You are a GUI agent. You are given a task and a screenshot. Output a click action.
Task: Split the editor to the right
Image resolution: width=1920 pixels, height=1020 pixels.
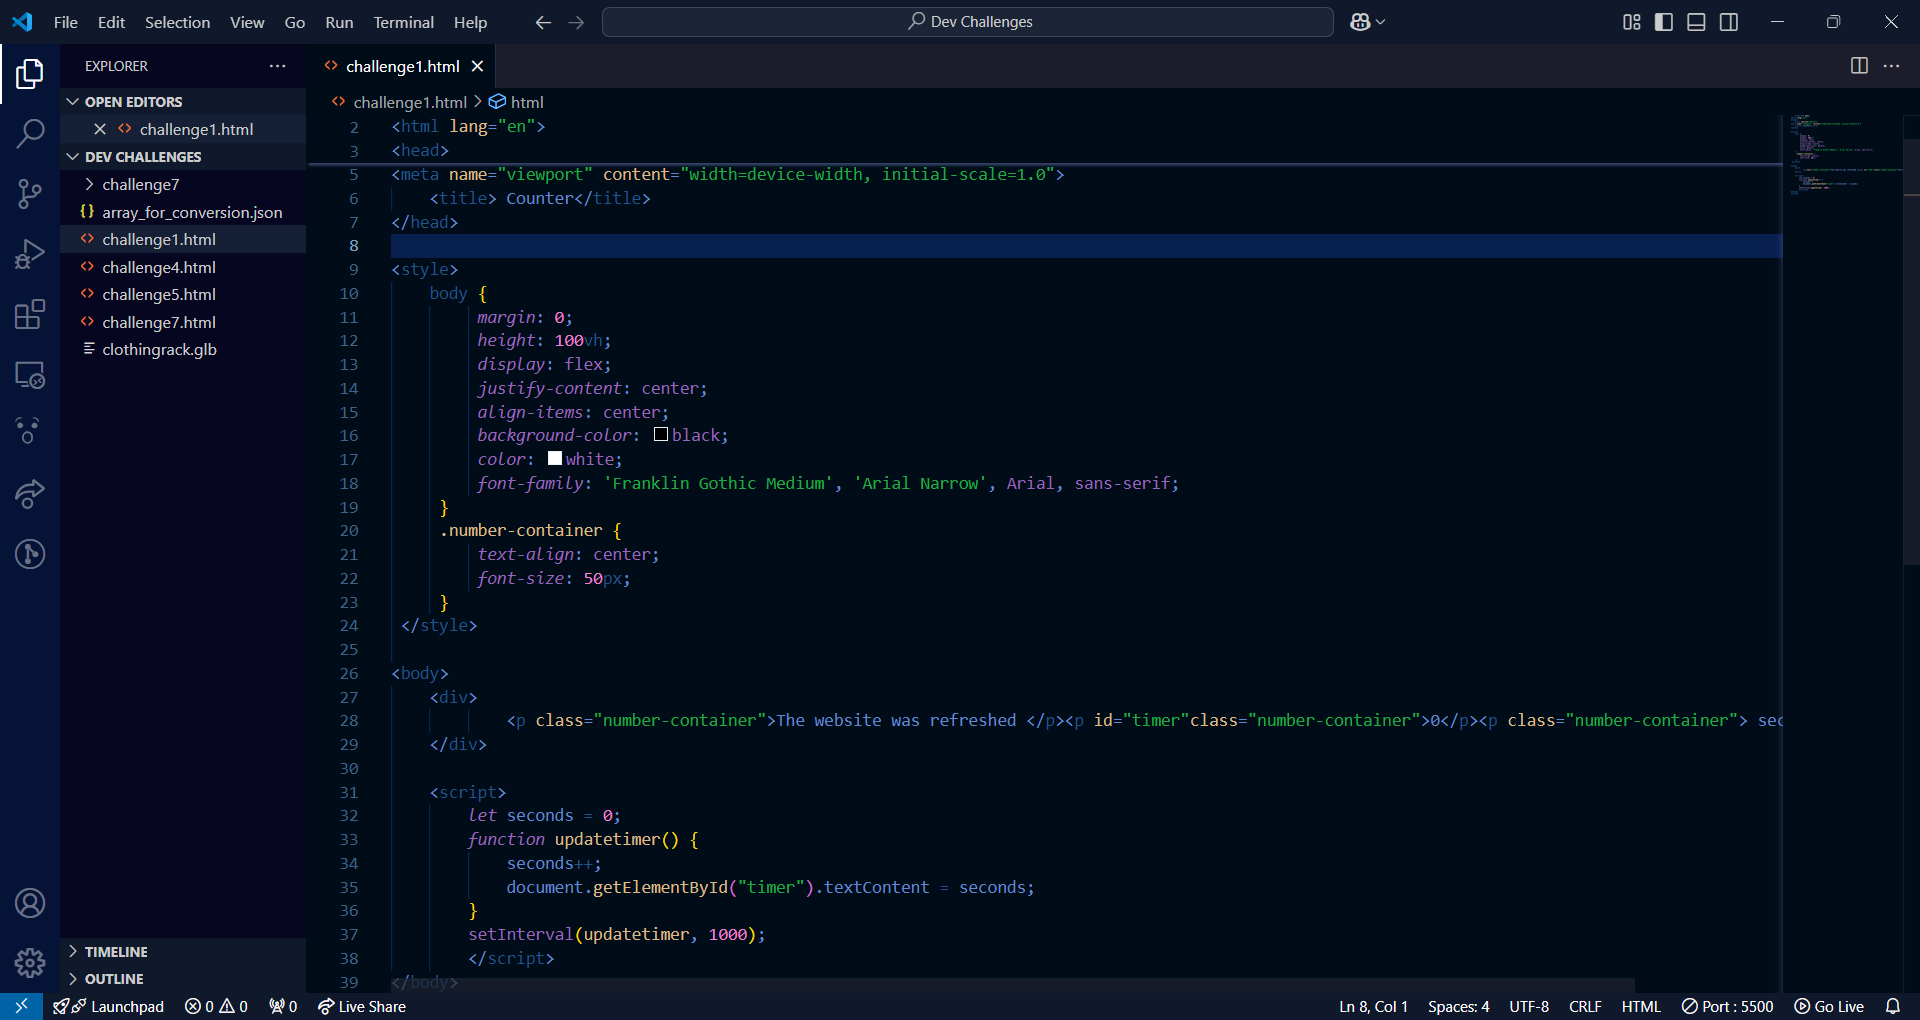pos(1859,66)
